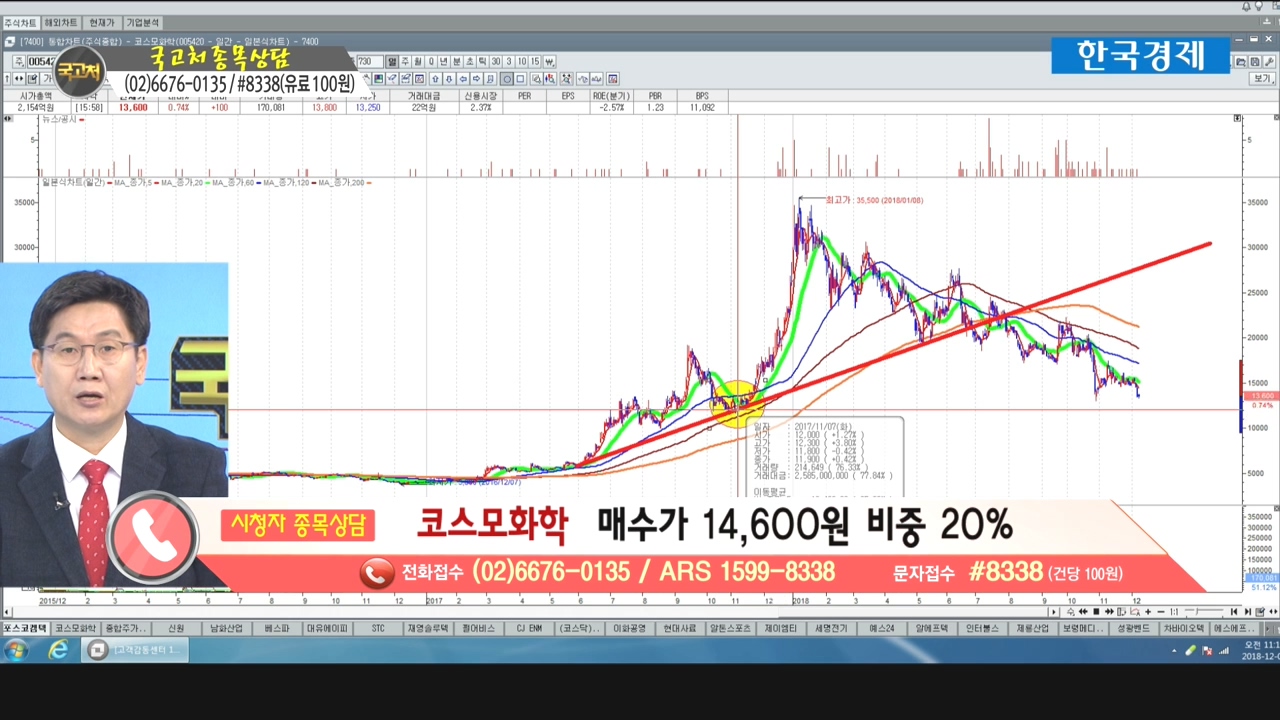Open the 보기 view dropdown

point(1262,78)
